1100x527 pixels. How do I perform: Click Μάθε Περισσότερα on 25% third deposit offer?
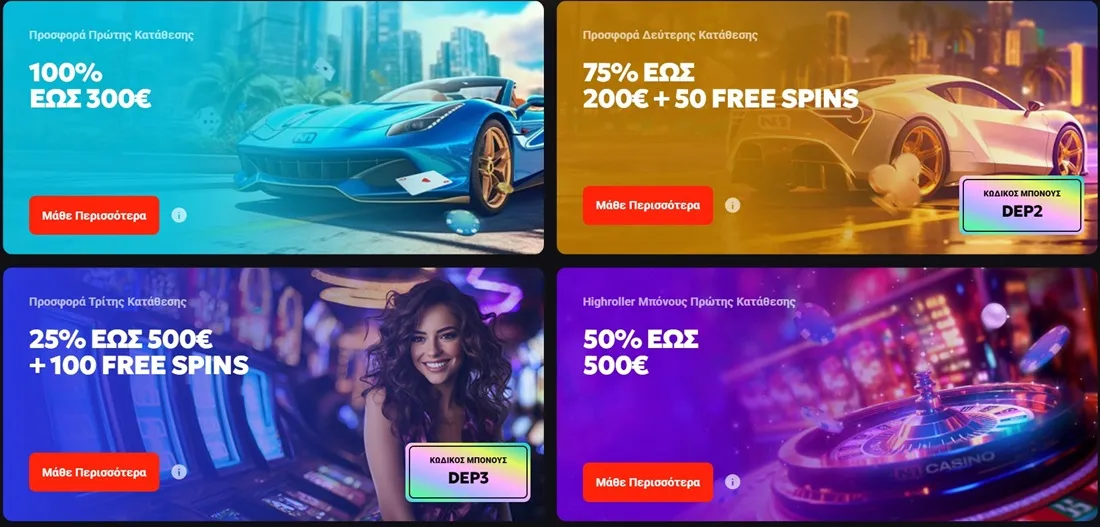pos(94,472)
